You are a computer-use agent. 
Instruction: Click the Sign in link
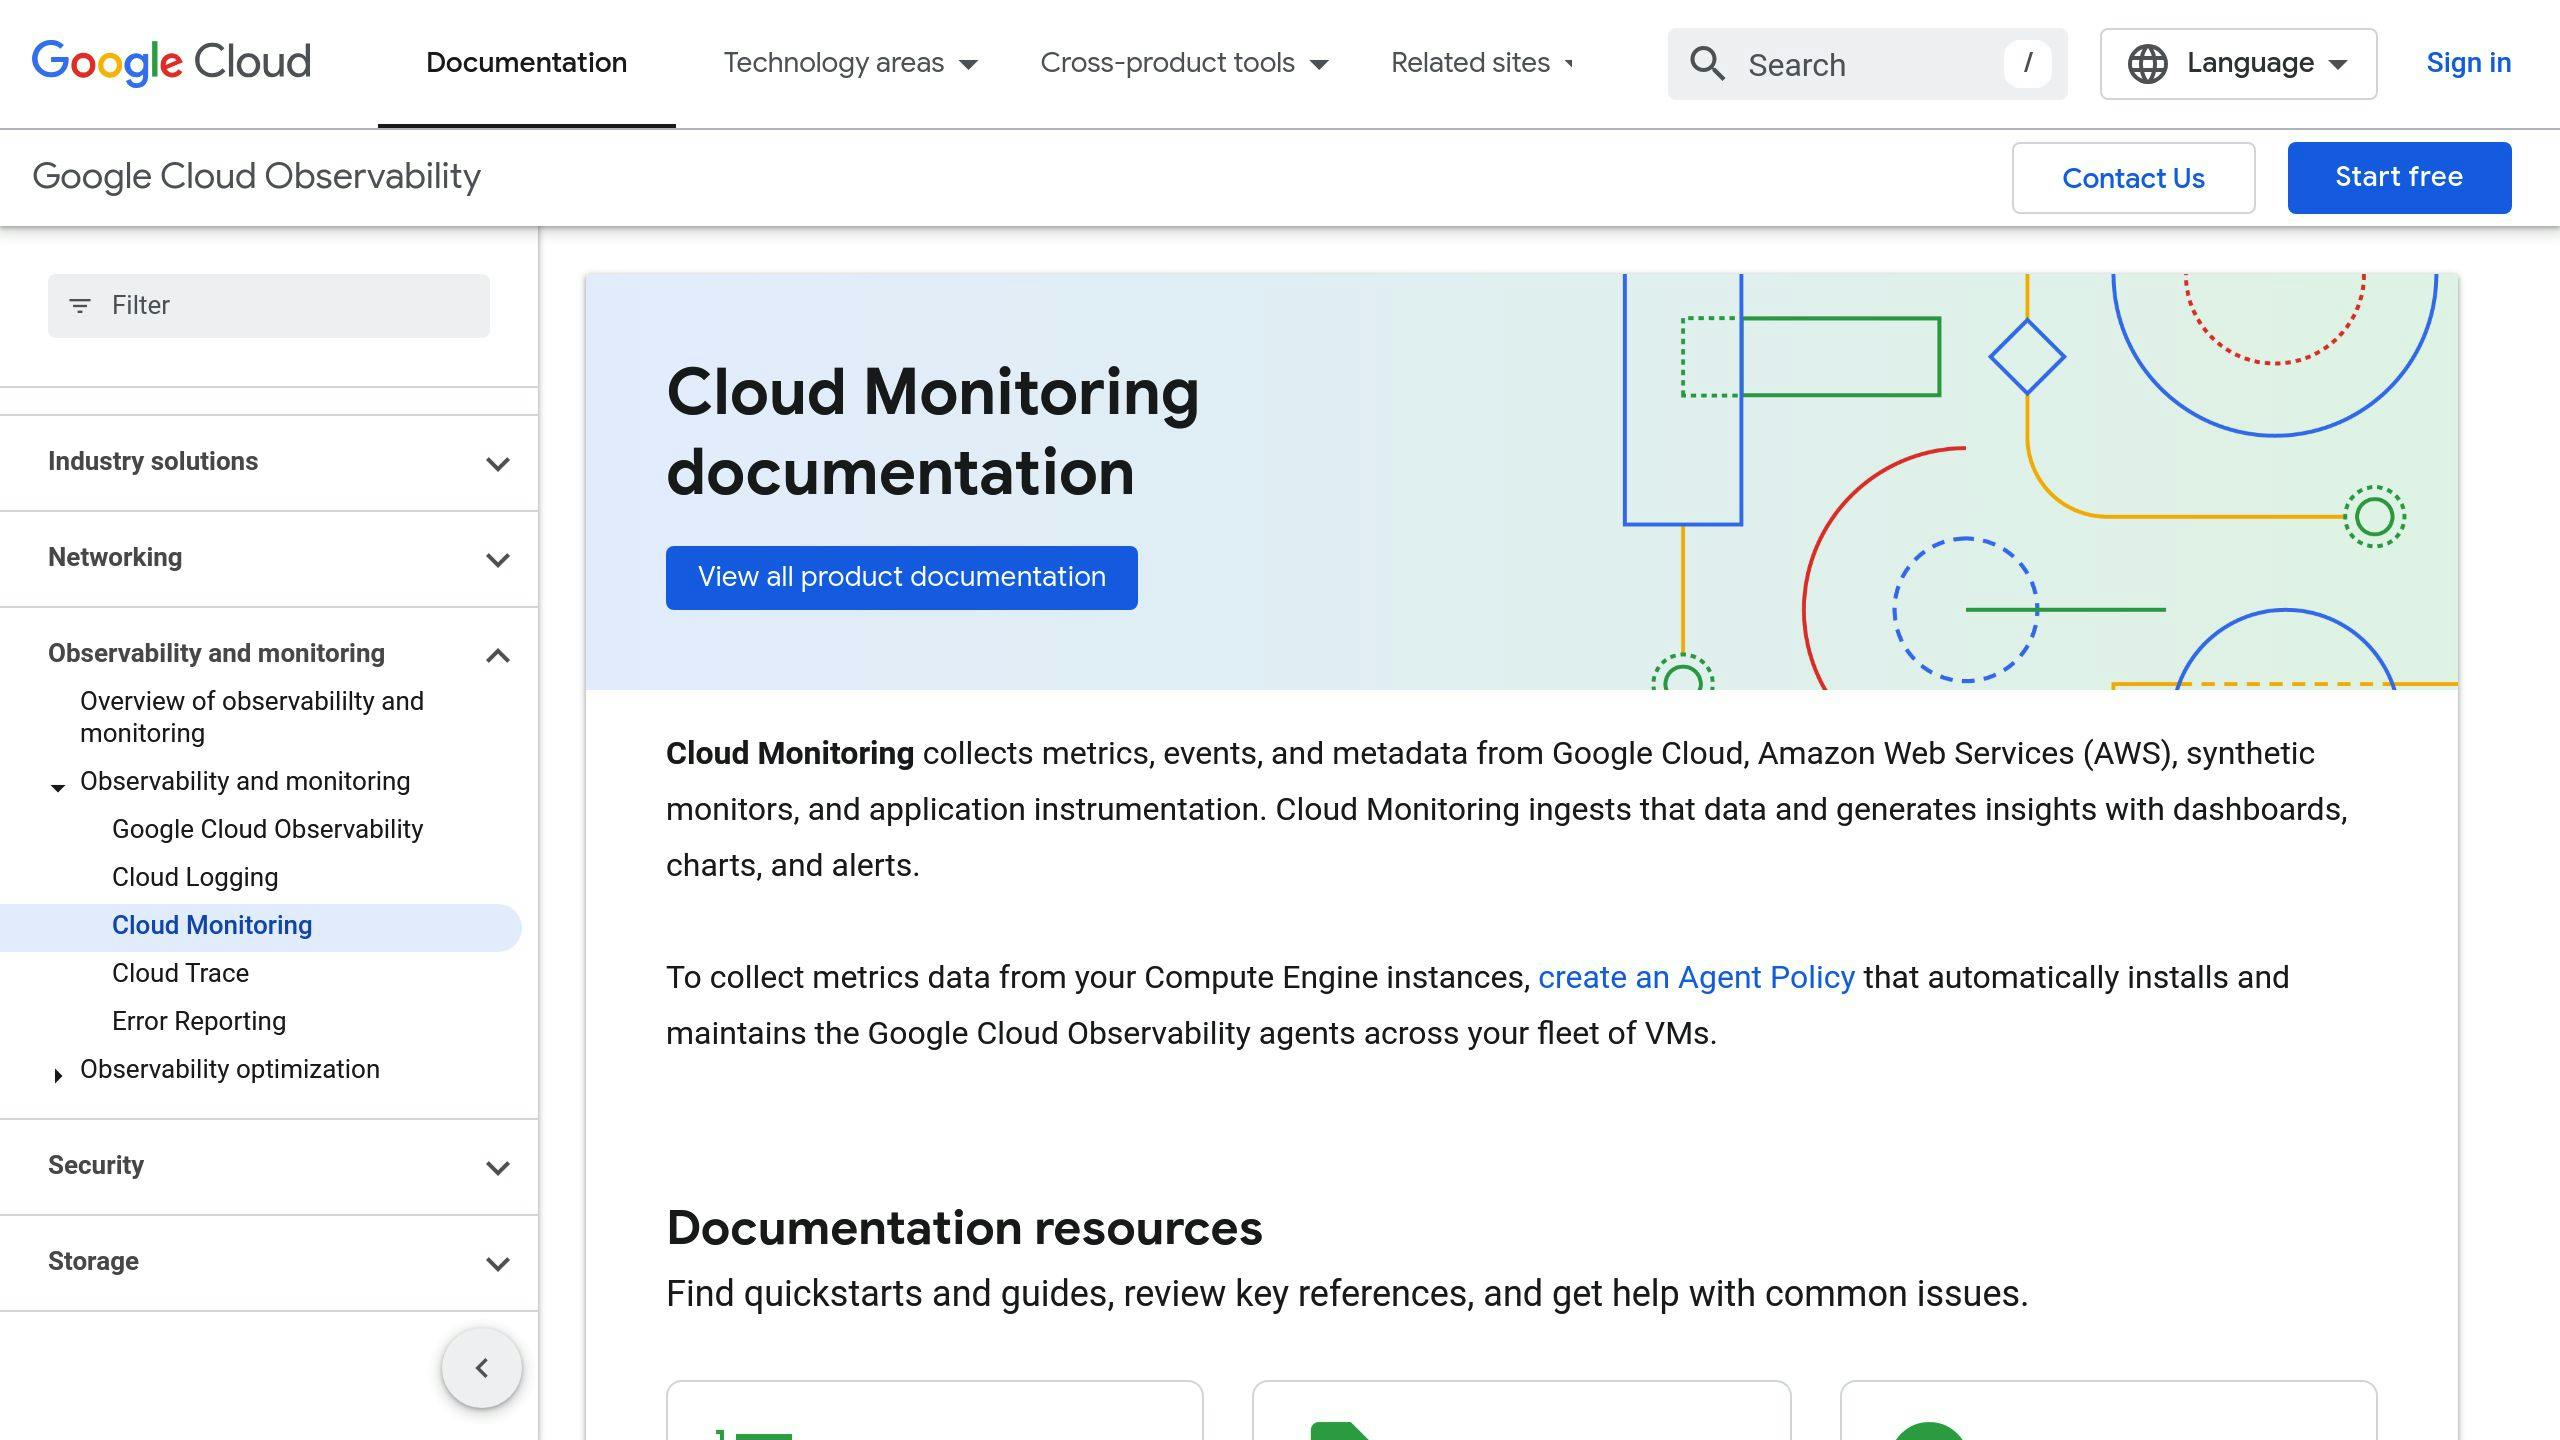coord(2468,63)
